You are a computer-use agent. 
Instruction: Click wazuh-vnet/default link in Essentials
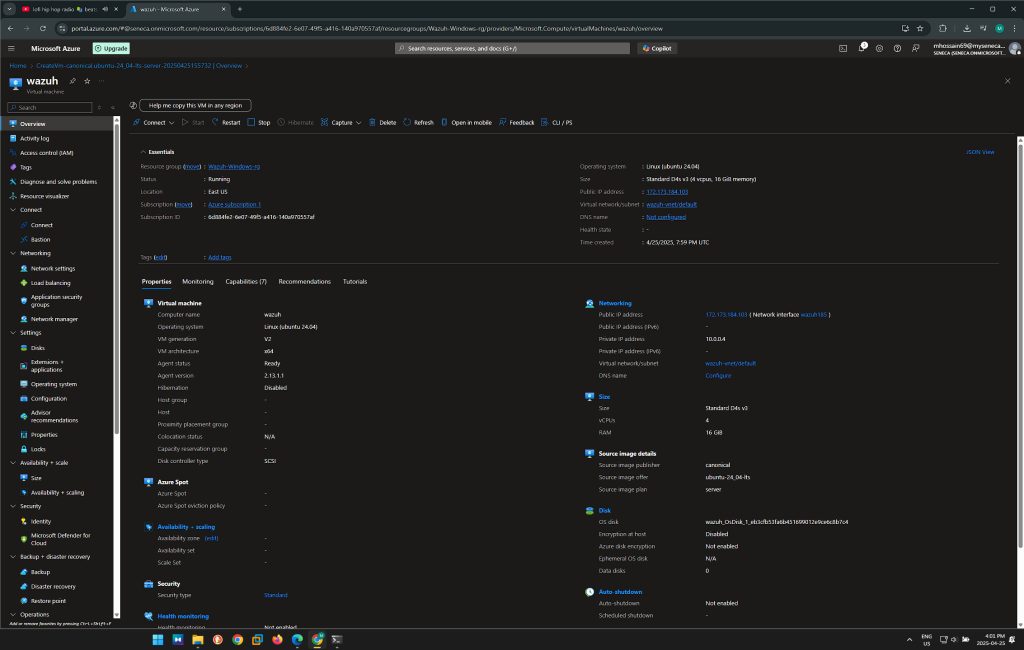[x=671, y=204]
